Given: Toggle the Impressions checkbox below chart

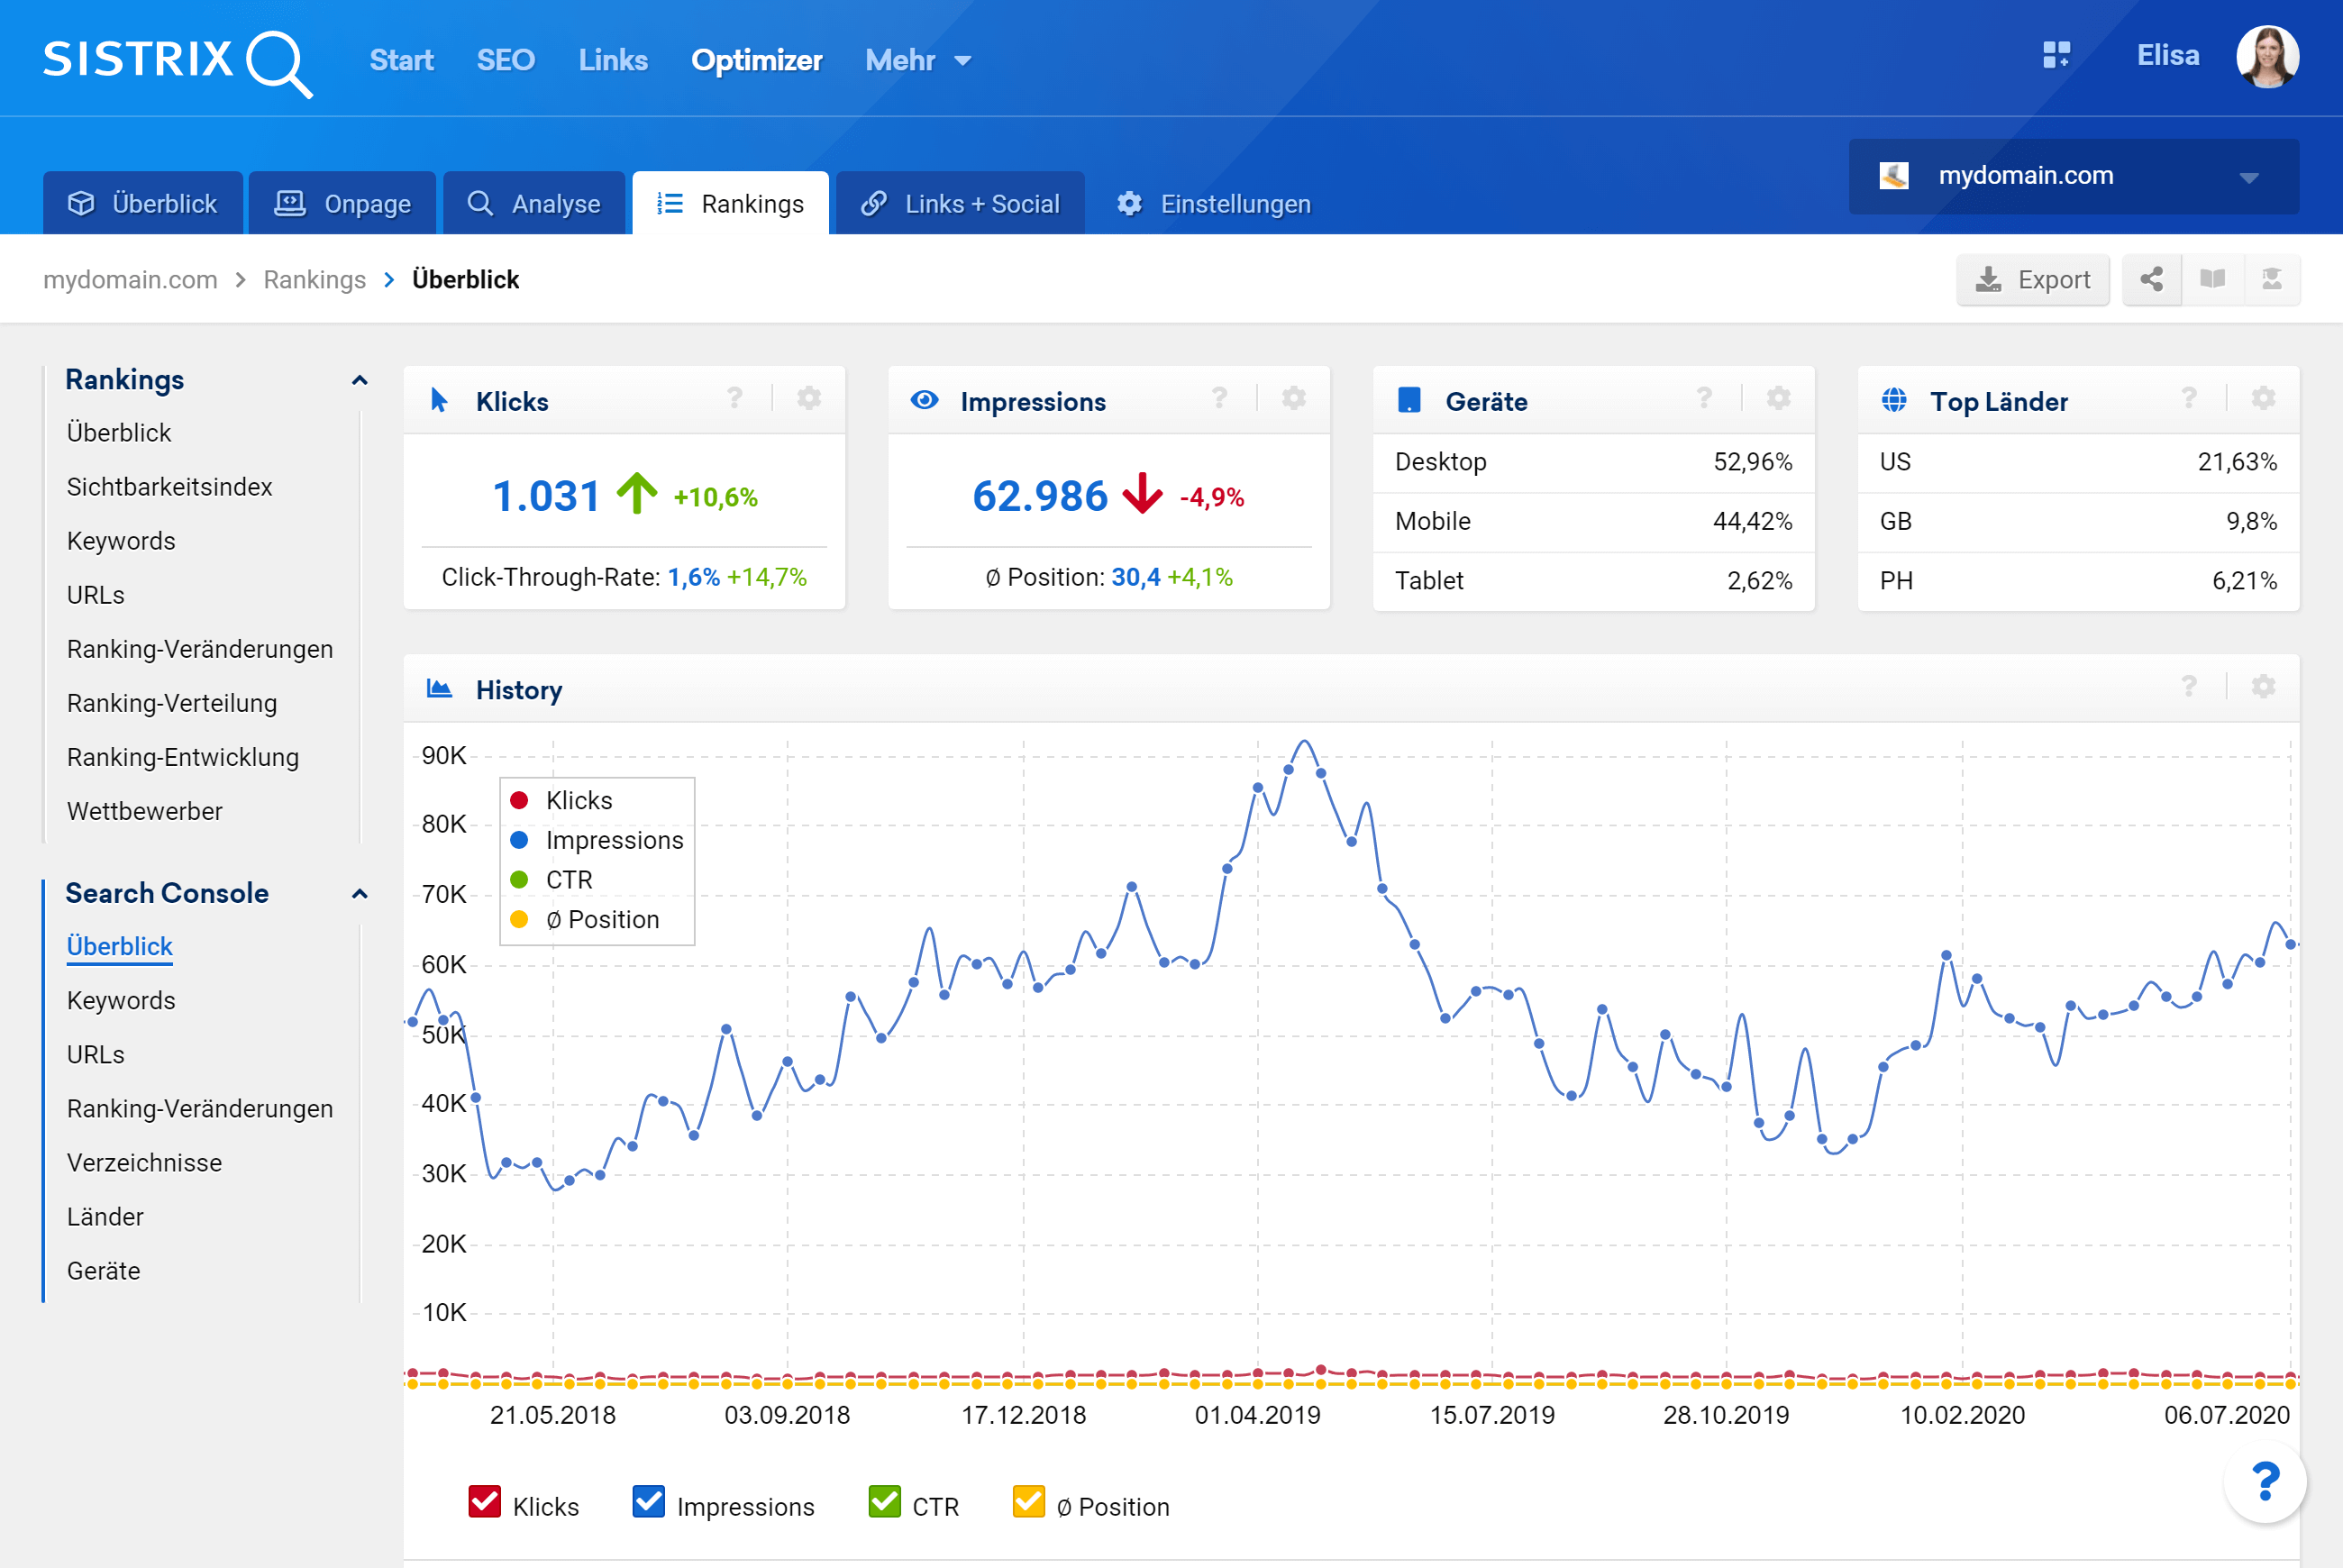Looking at the screenshot, I should tap(648, 1503).
